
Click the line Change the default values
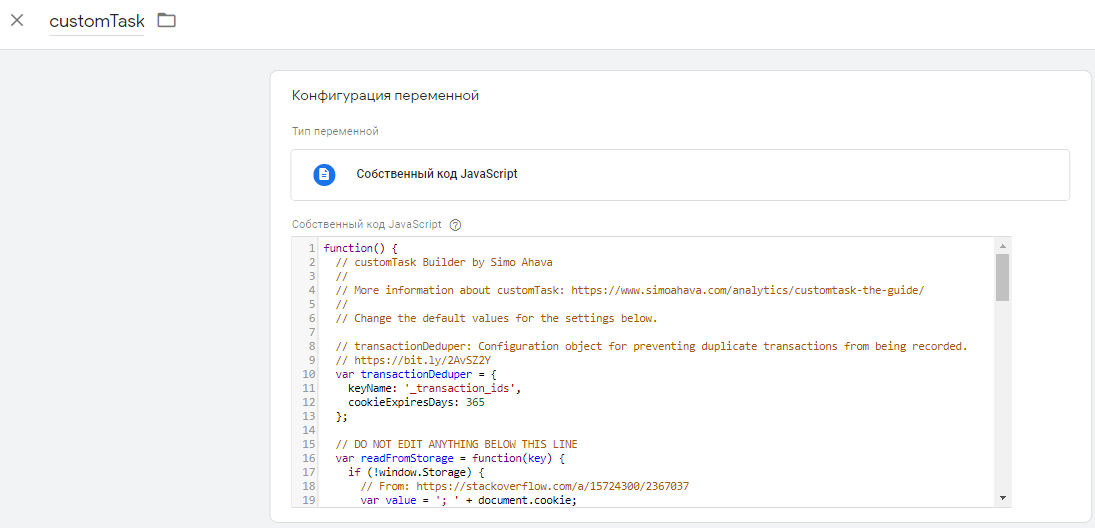pos(497,318)
